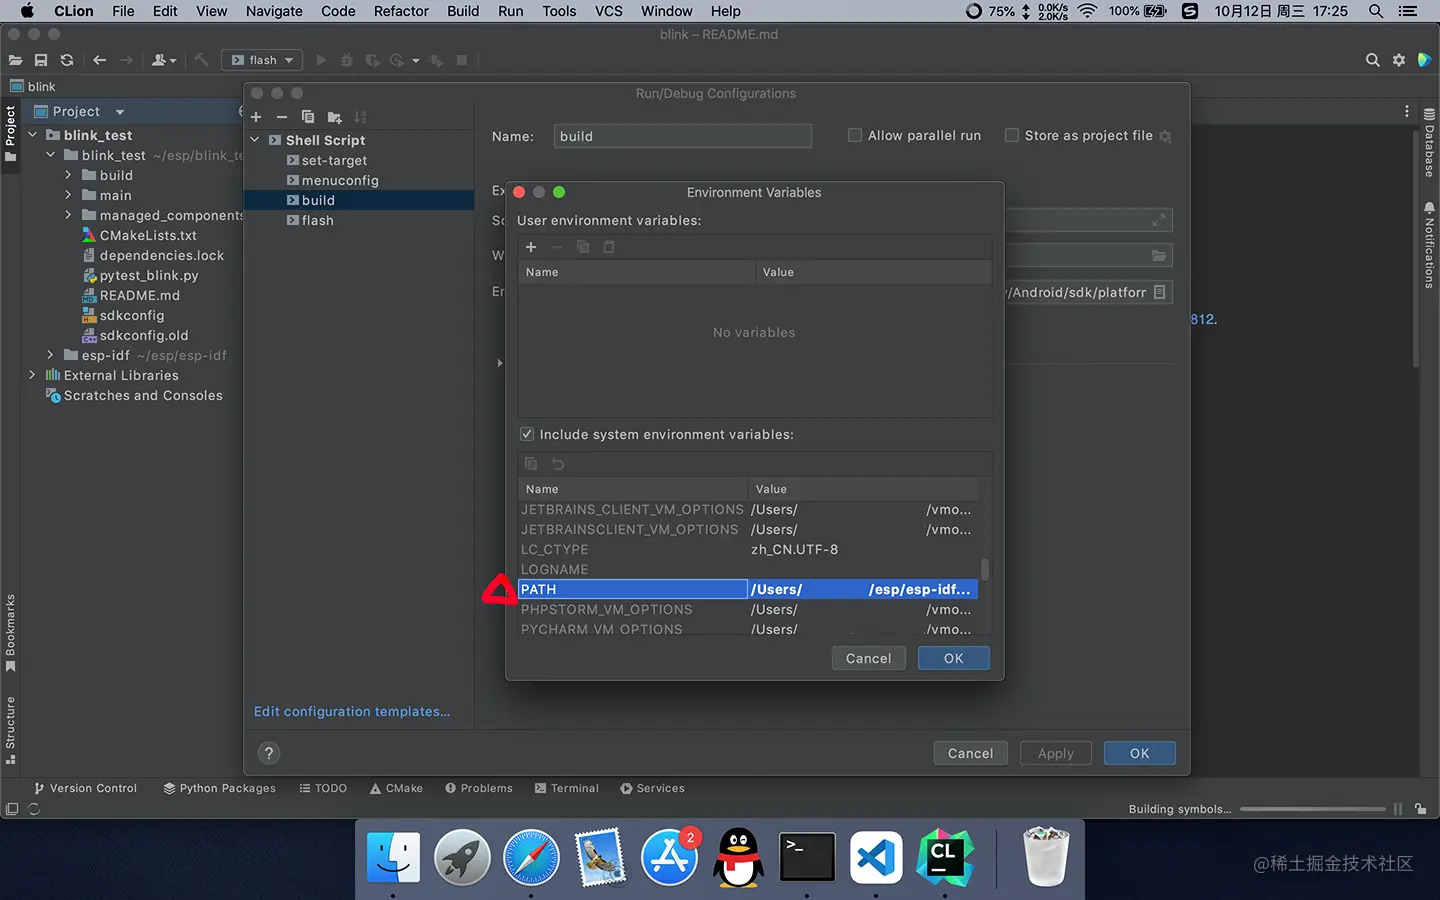Open Terminal app in the Dock
The width and height of the screenshot is (1440, 900).
click(x=807, y=857)
